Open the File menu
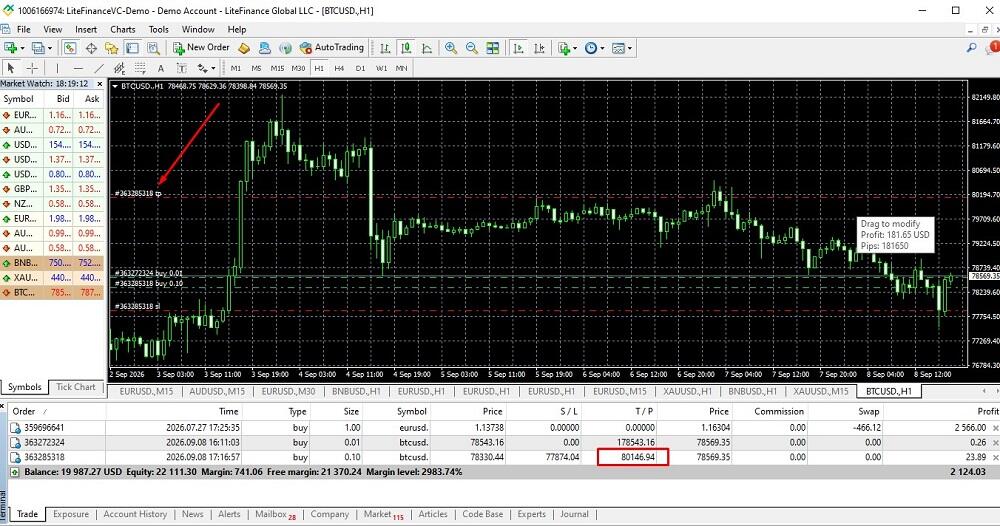Viewport: 1000px width, 526px height. [x=24, y=29]
